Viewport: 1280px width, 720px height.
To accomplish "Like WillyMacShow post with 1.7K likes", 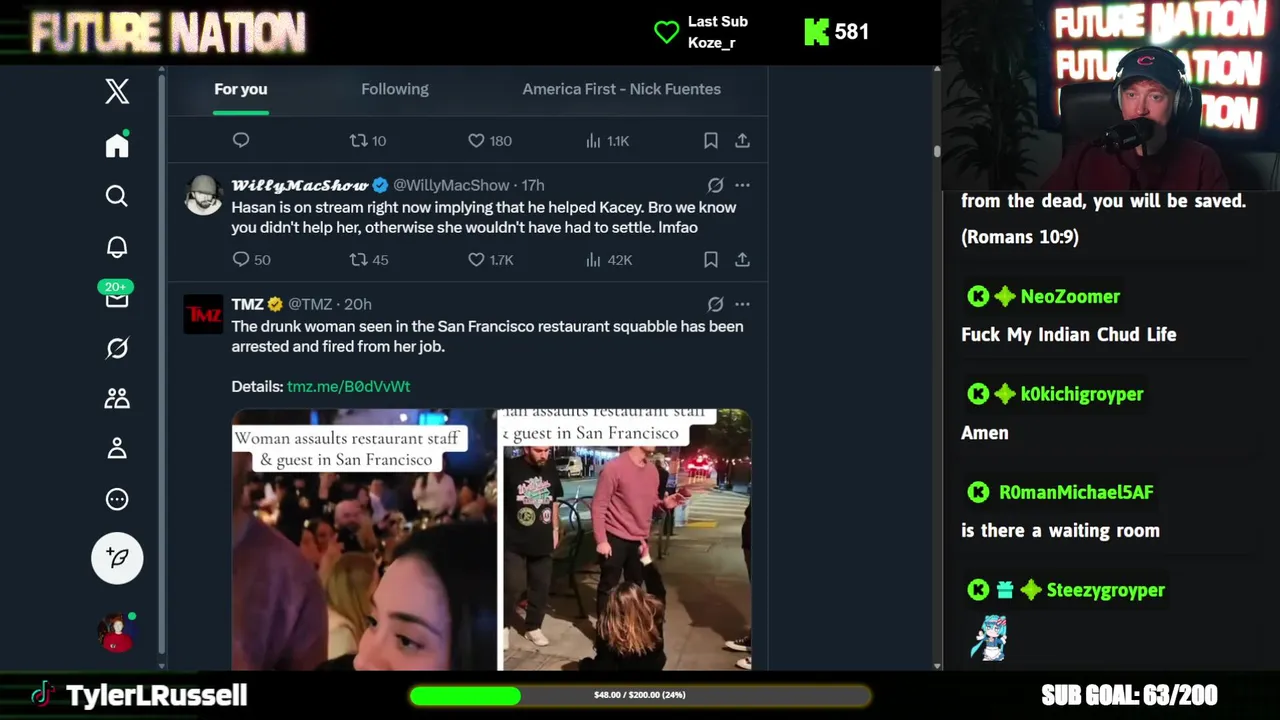I will (490, 260).
